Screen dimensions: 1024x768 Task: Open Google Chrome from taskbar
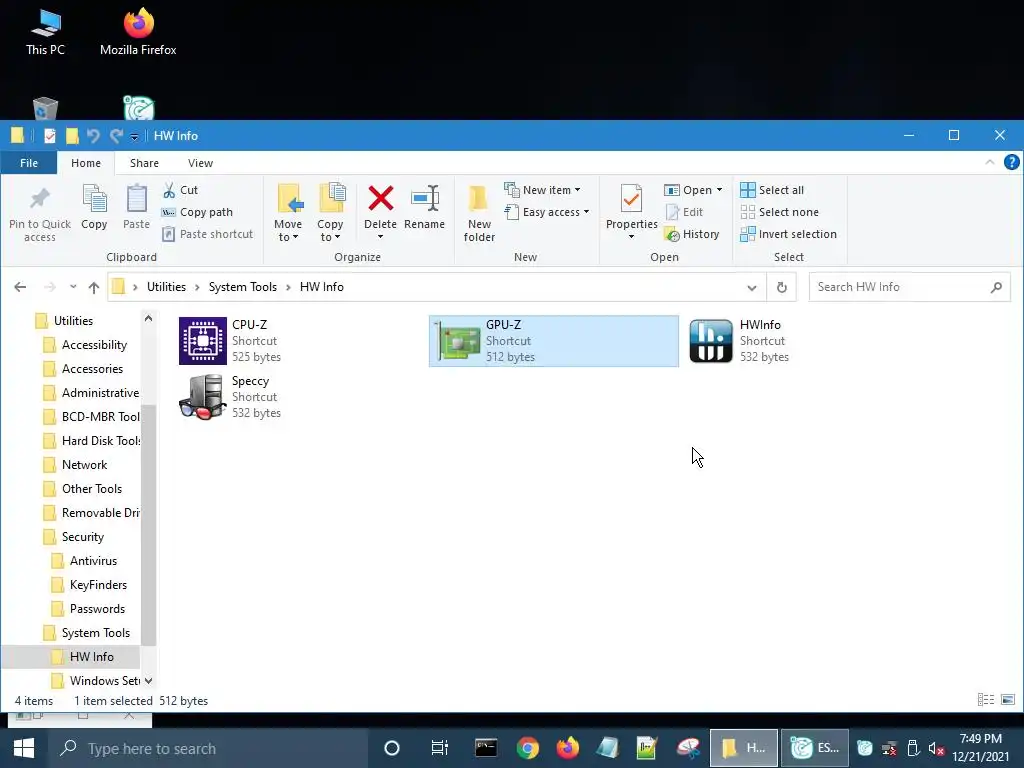click(527, 748)
